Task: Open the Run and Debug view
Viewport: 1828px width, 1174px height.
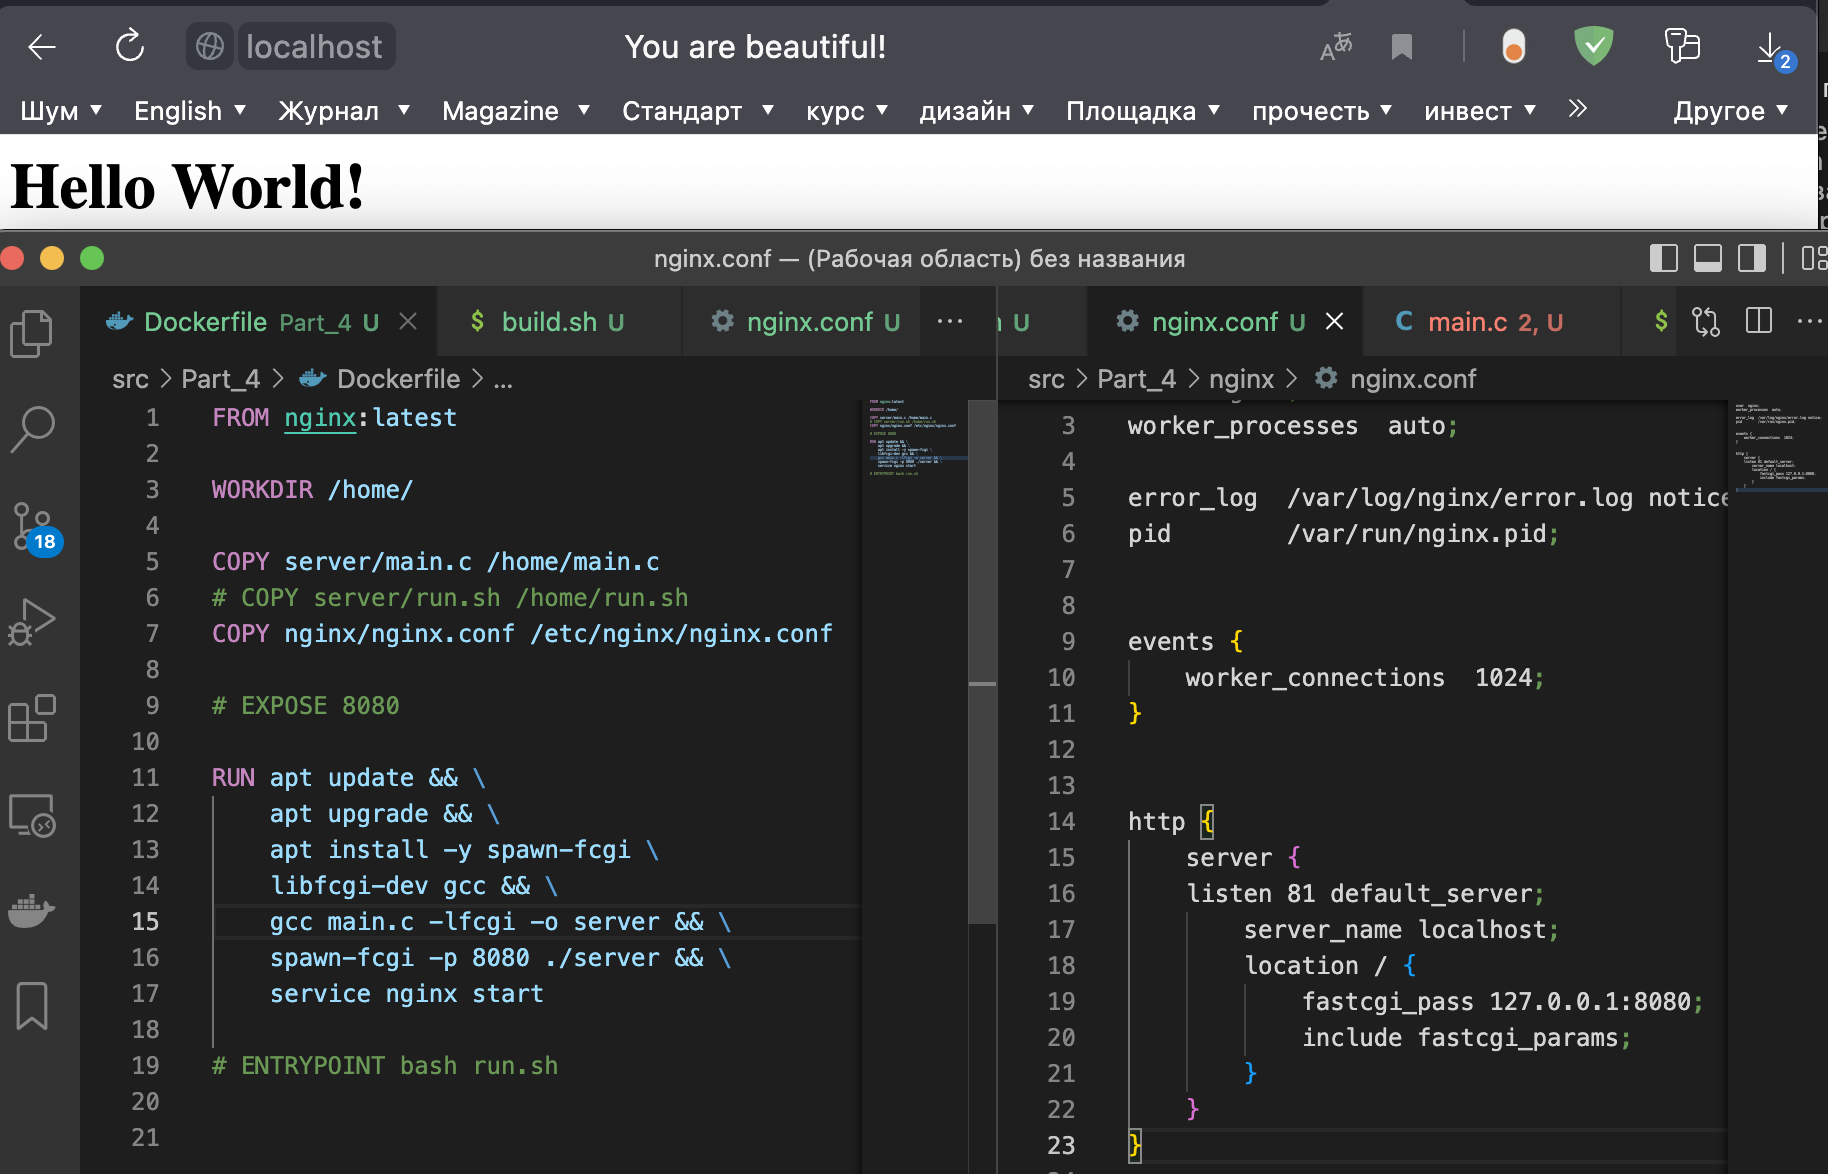Action: pos(32,621)
